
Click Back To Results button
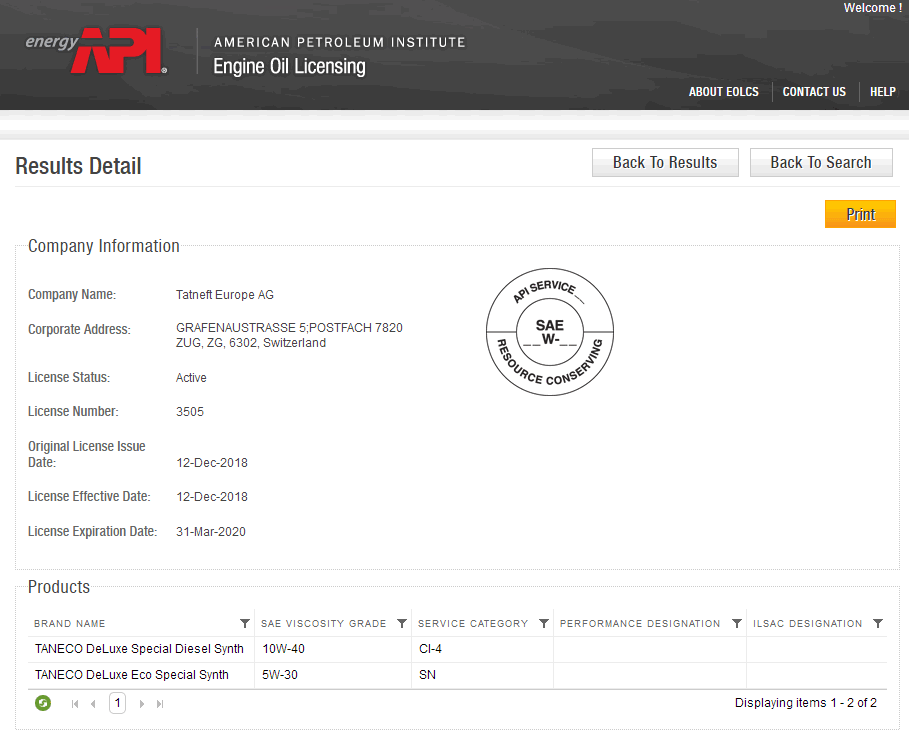point(665,162)
